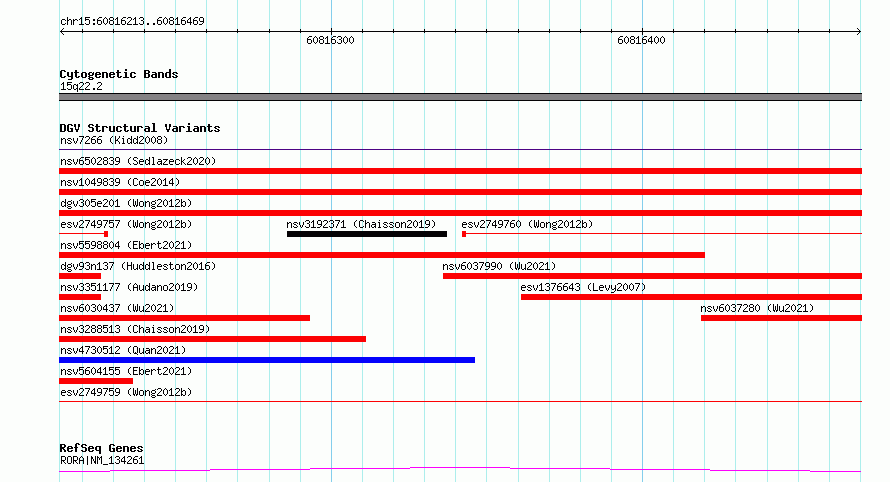The width and height of the screenshot is (890, 482).
Task: Click the nsv7266 (Kidd2008) variant label
Action: (x=114, y=141)
